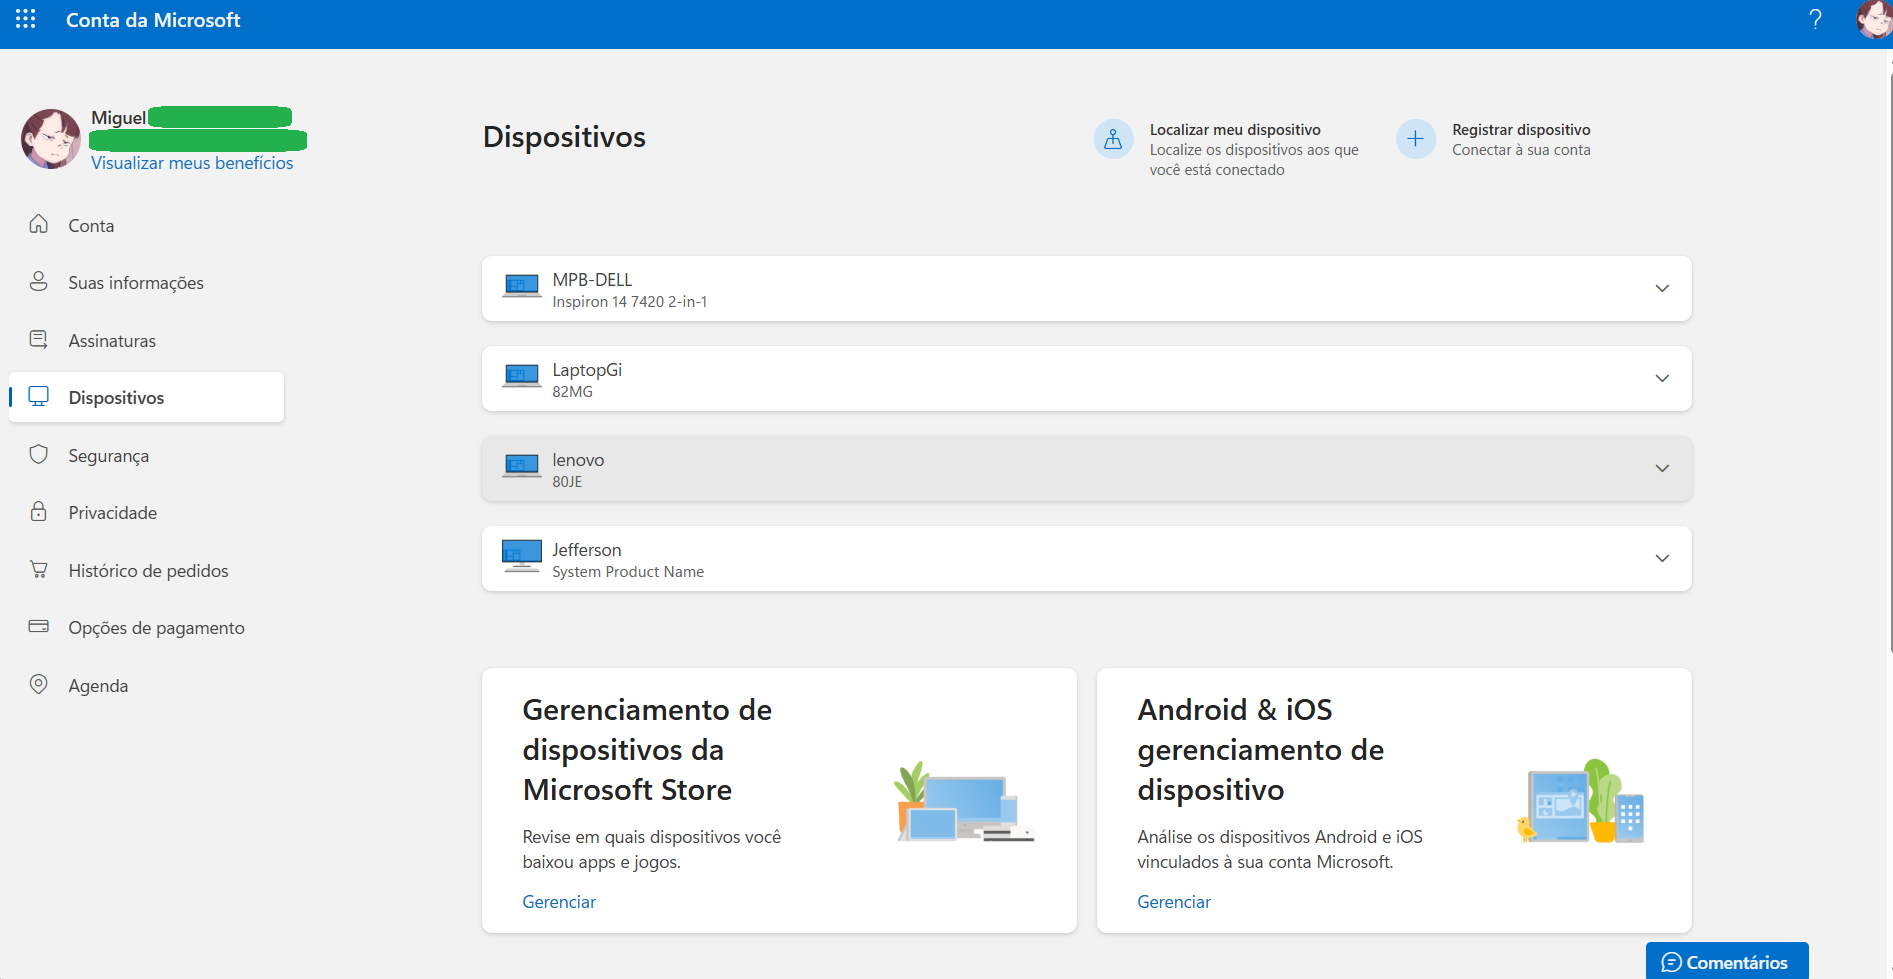This screenshot has width=1893, height=979.
Task: Click the Microsoft Store devices illustration
Action: pyautogui.click(x=964, y=802)
